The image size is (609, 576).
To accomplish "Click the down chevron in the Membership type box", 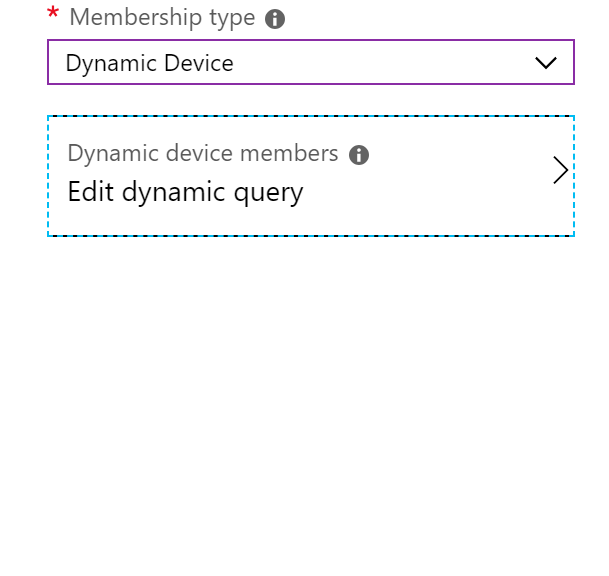I will click(x=546, y=63).
